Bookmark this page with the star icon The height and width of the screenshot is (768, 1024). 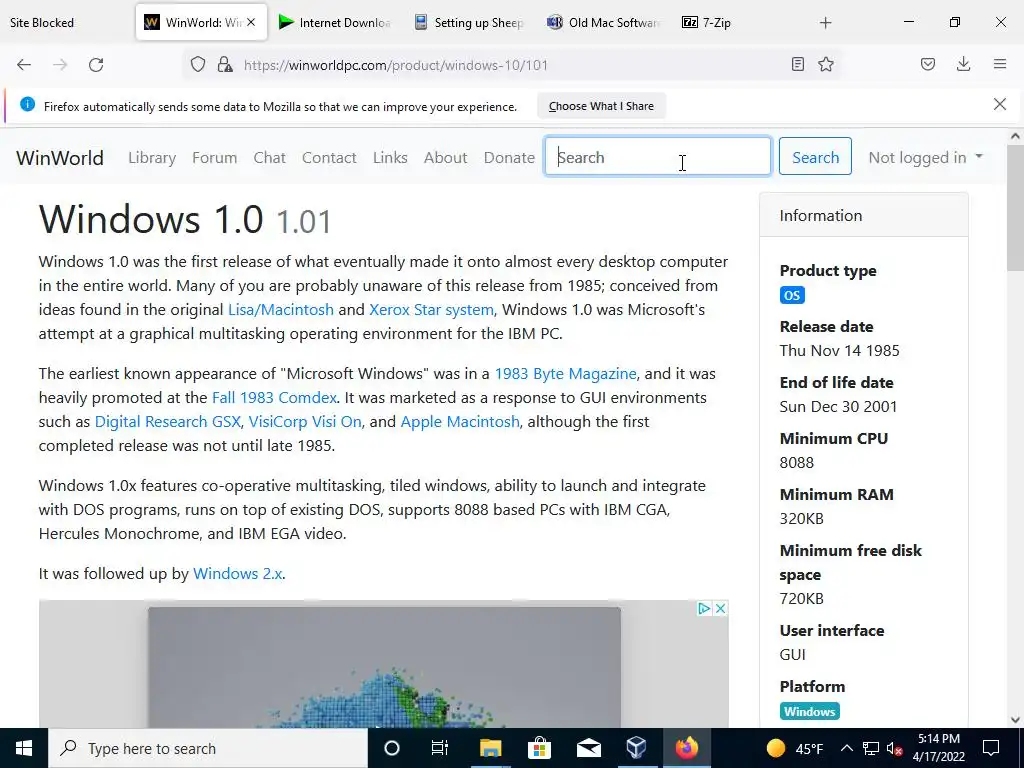click(826, 64)
